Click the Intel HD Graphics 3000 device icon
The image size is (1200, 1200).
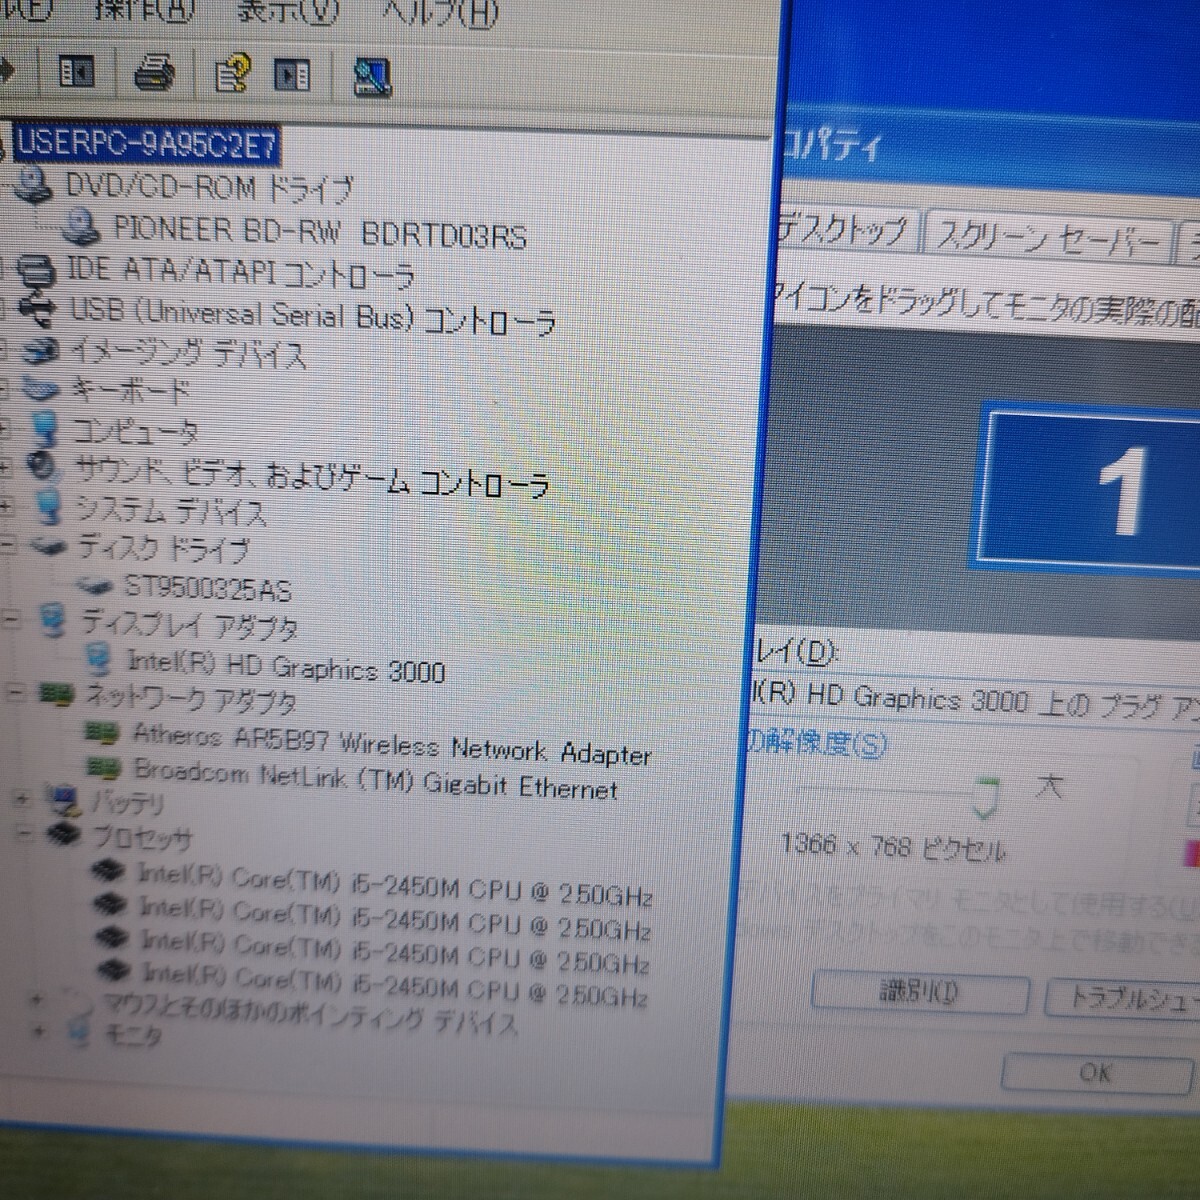point(99,658)
